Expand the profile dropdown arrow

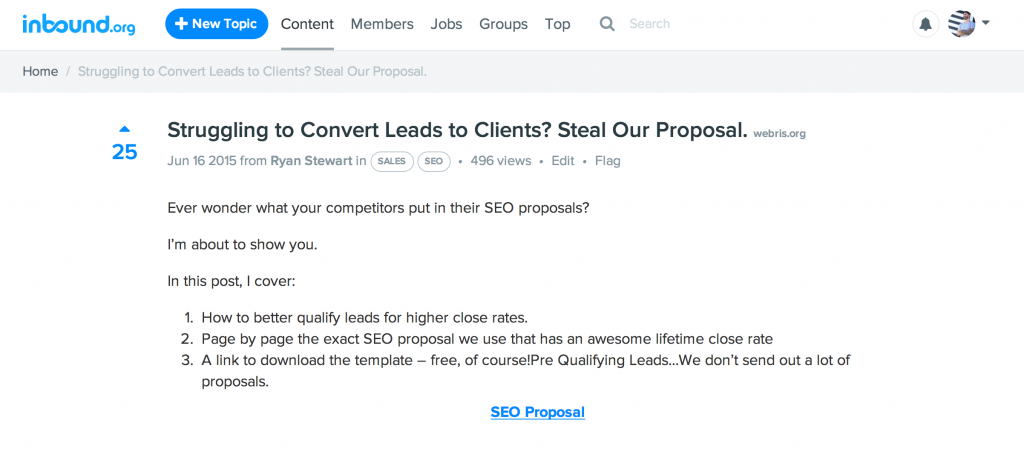pos(986,23)
